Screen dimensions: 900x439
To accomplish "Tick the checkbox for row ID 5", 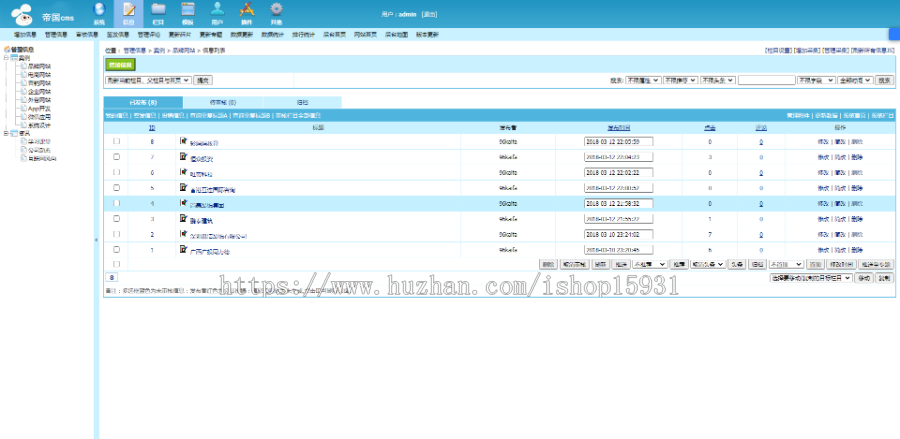I will [x=117, y=187].
